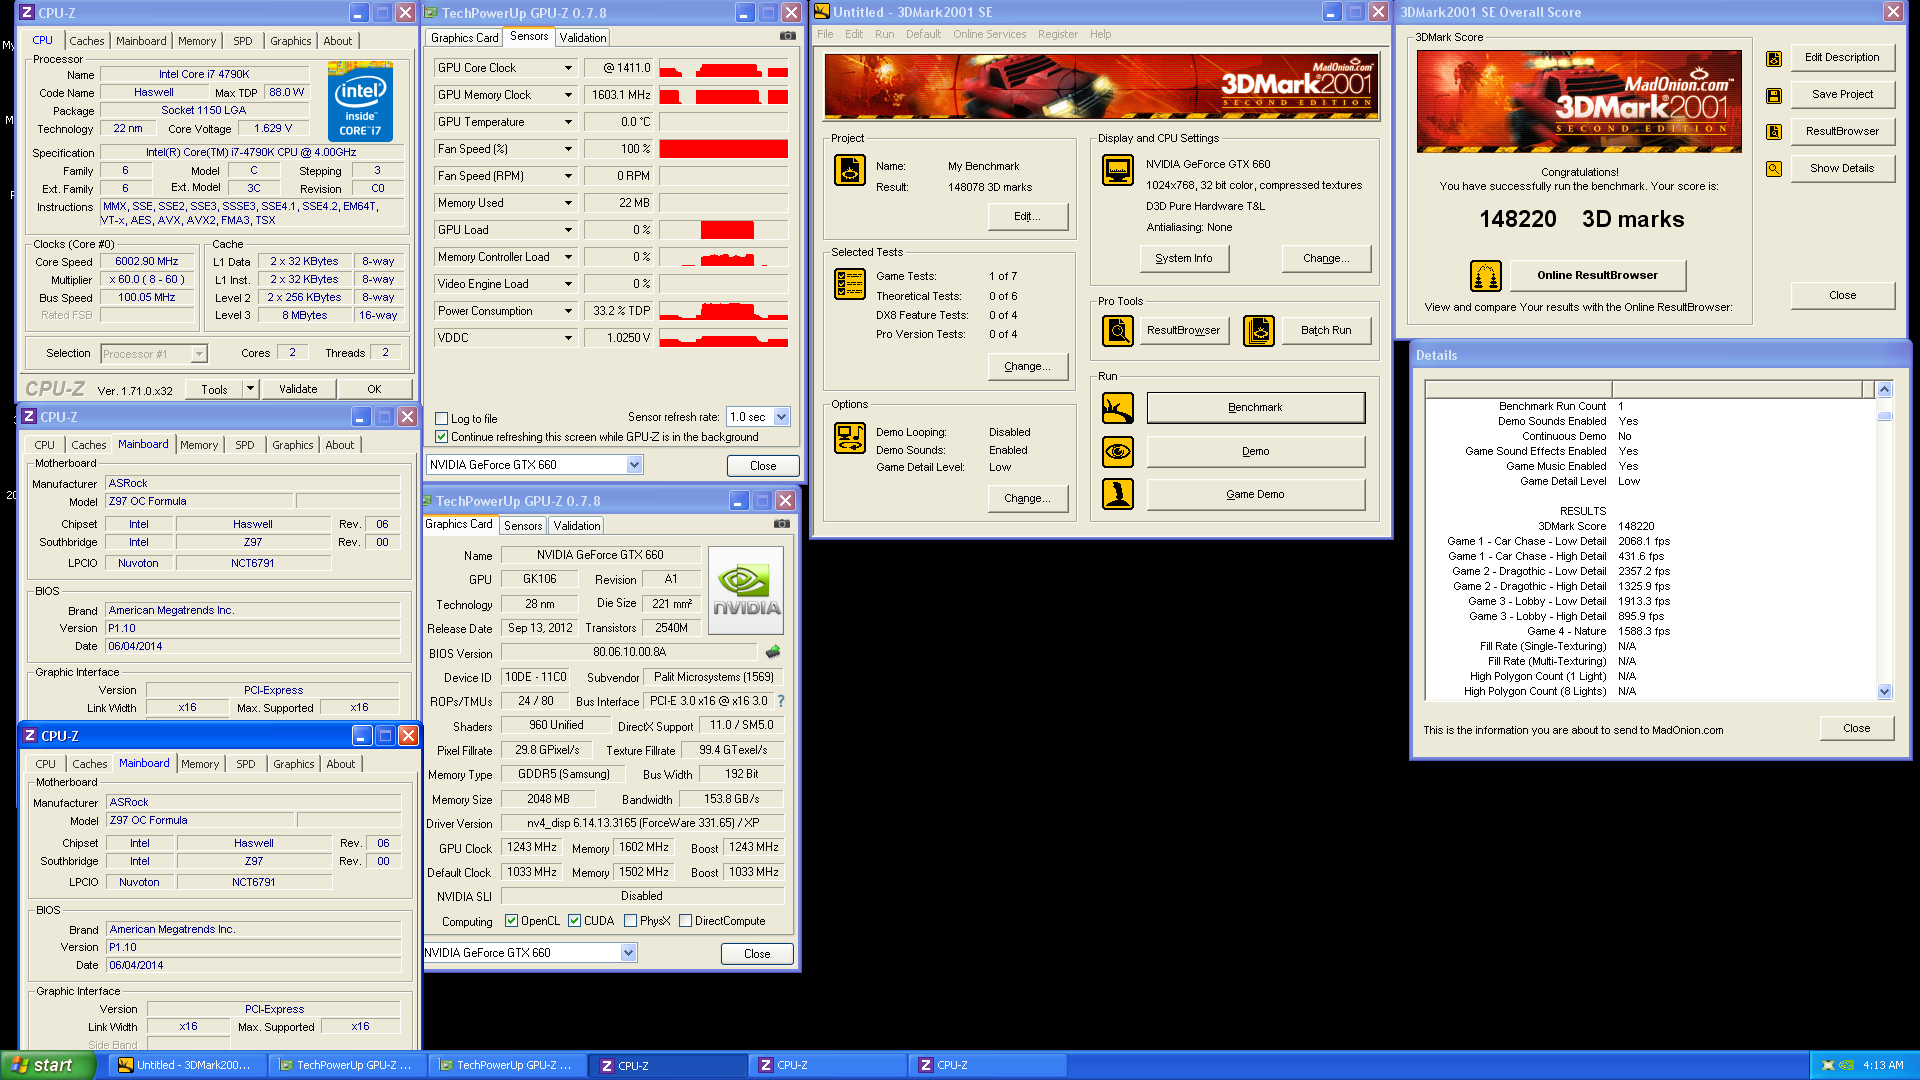The width and height of the screenshot is (1920, 1080).
Task: Open the GPU Temperature sensor dropdown
Action: pos(568,122)
